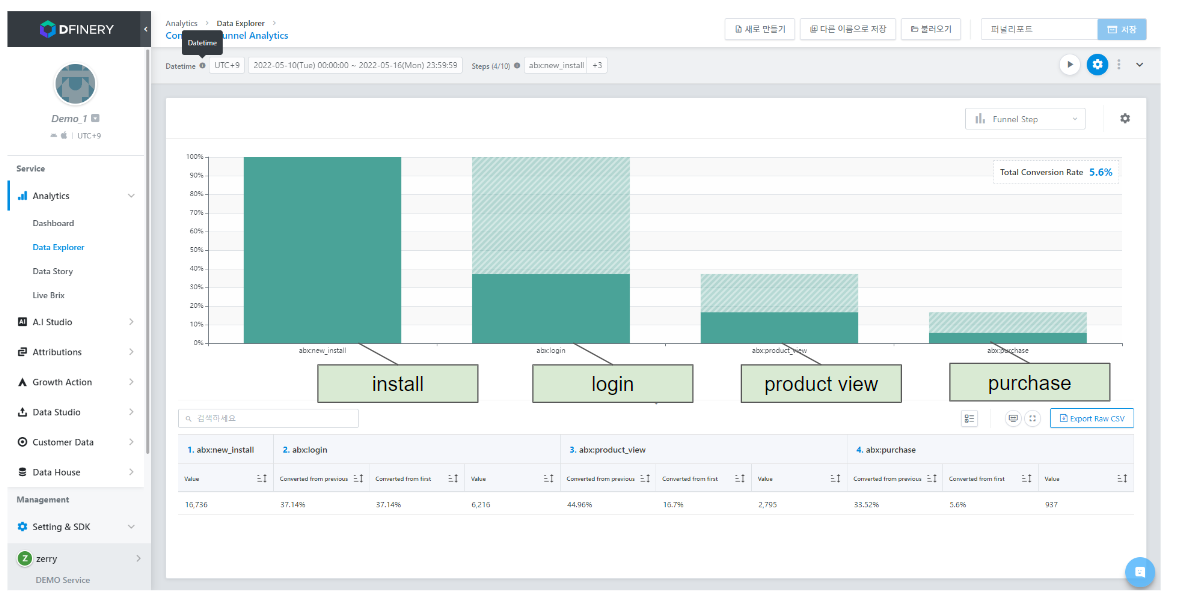Click the Datetime info icon
Viewport: 1177px width, 601px height.
[x=203, y=65]
